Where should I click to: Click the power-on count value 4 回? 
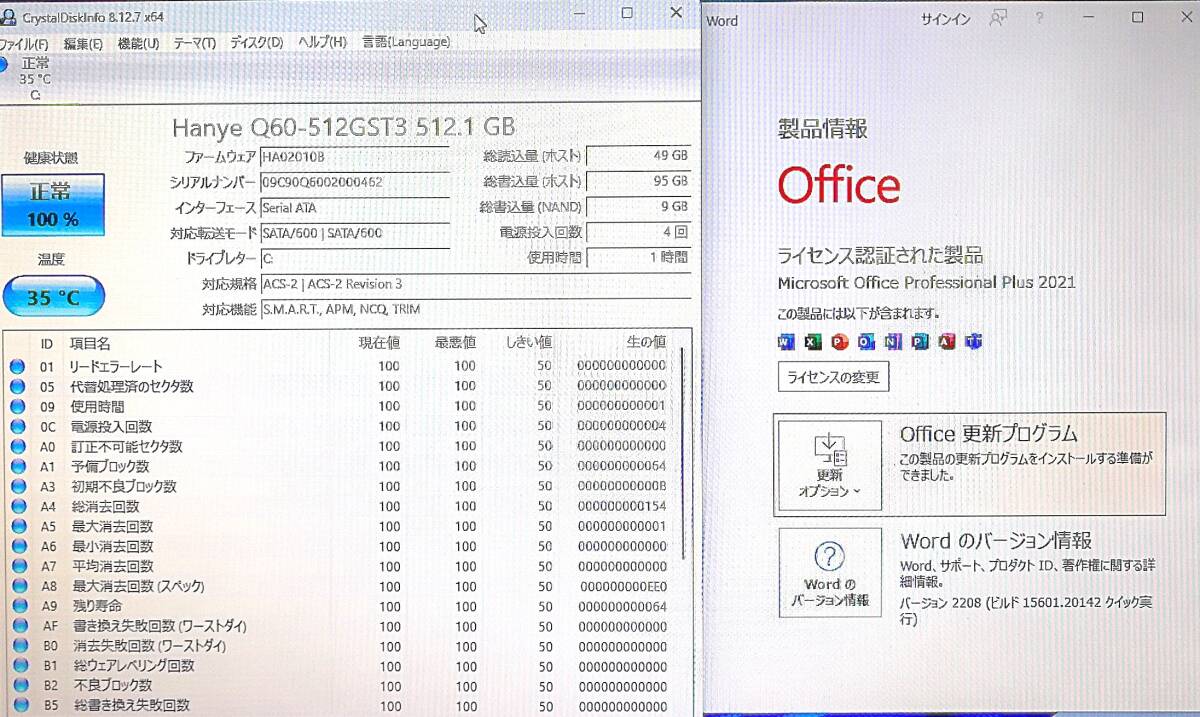[x=640, y=232]
